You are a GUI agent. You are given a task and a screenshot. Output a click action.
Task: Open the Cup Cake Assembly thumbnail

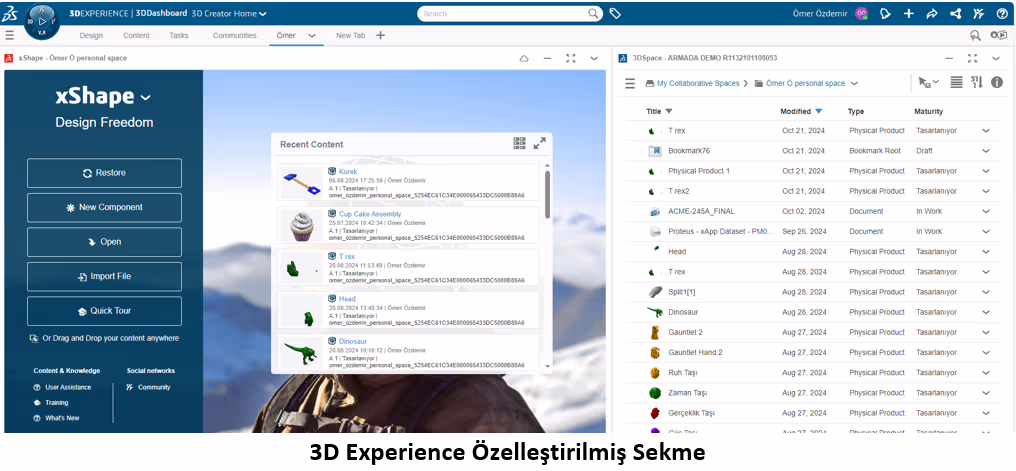pyautogui.click(x=301, y=225)
